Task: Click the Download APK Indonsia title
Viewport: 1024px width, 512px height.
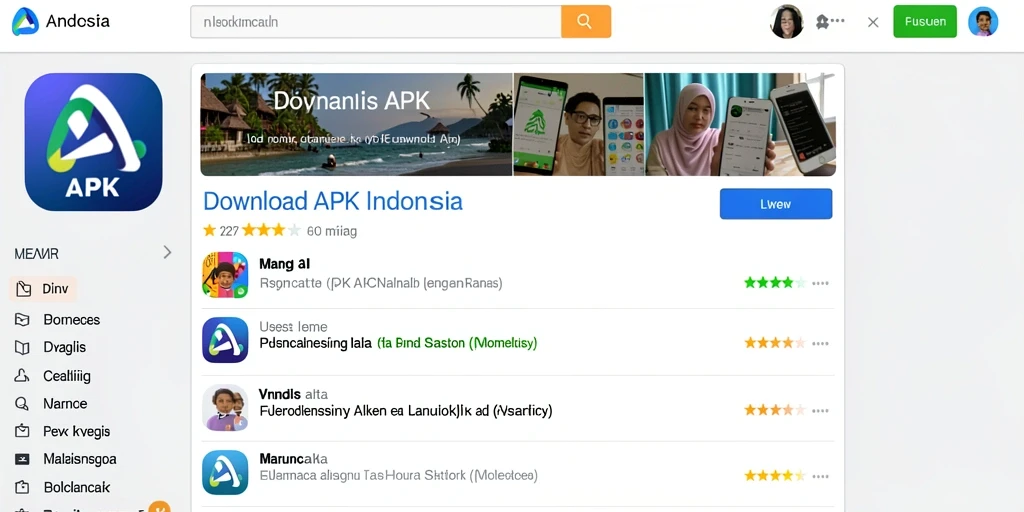Action: (333, 201)
